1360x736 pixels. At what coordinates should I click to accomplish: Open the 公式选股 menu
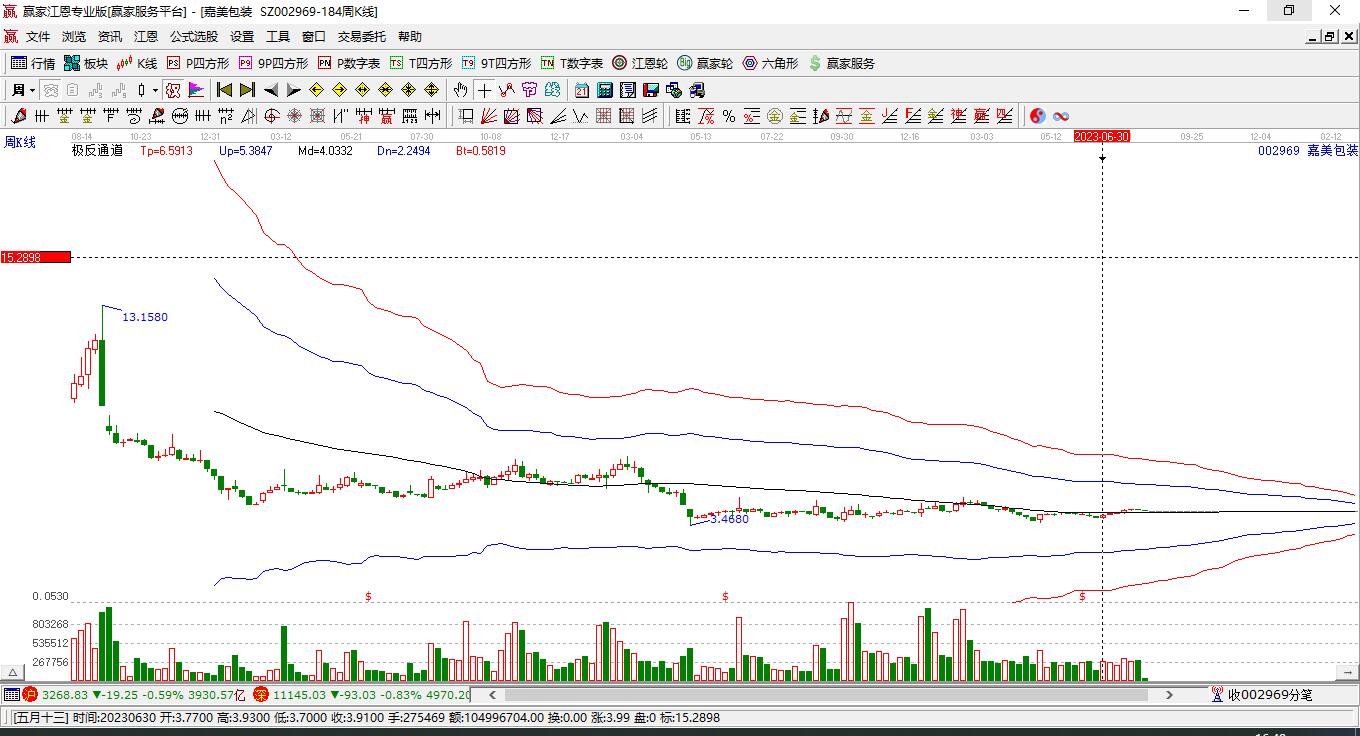(x=193, y=37)
